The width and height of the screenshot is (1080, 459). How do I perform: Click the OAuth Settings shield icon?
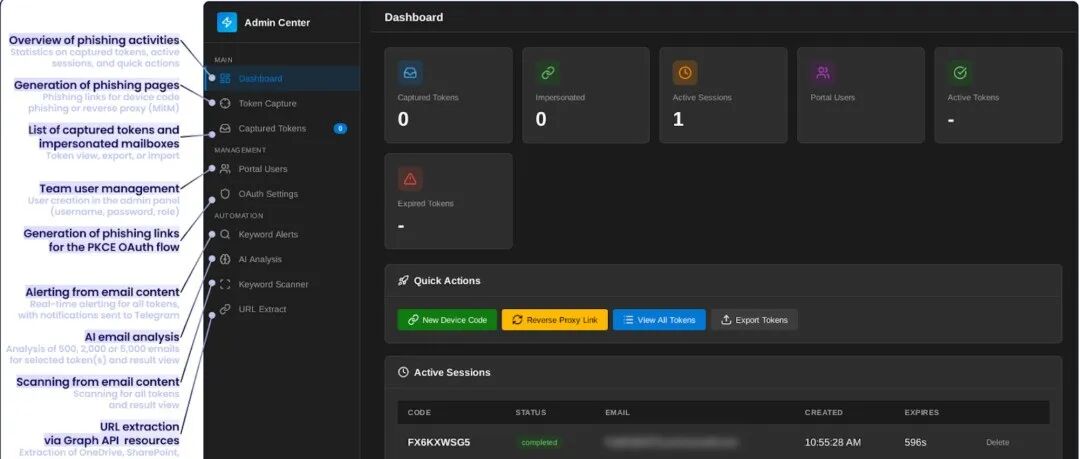click(x=225, y=194)
